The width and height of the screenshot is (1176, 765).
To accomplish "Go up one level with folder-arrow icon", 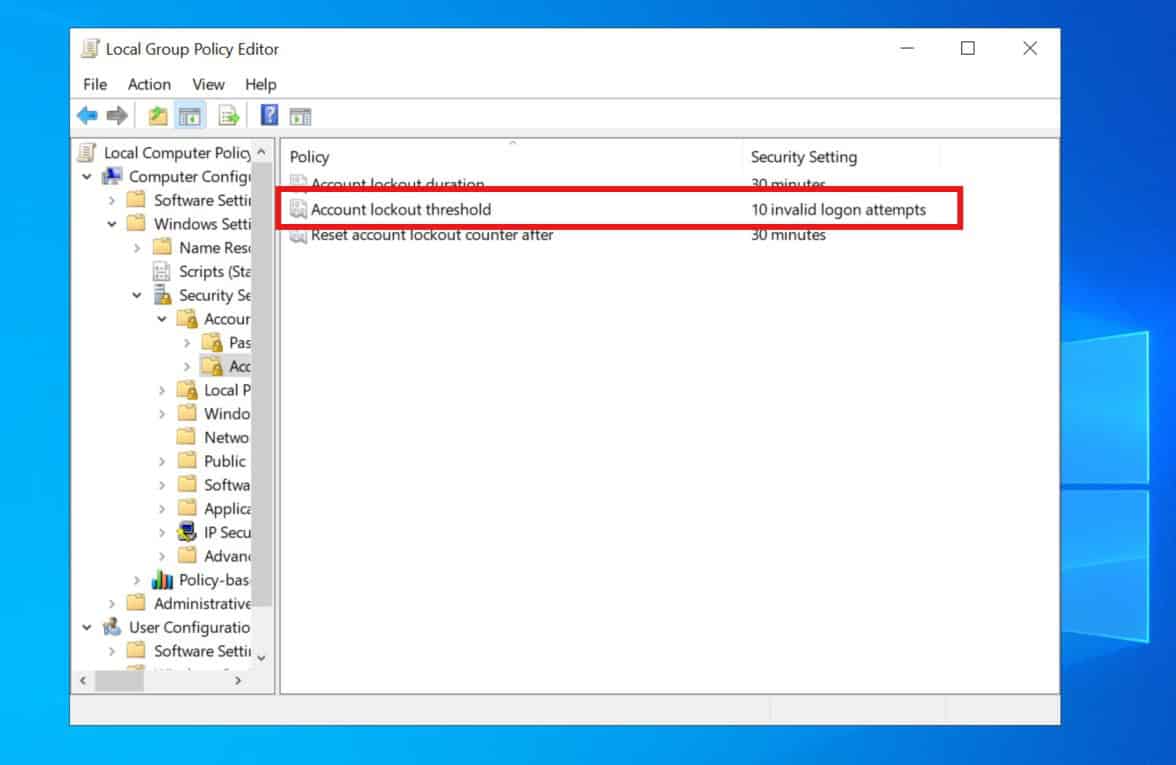I will tap(158, 116).
